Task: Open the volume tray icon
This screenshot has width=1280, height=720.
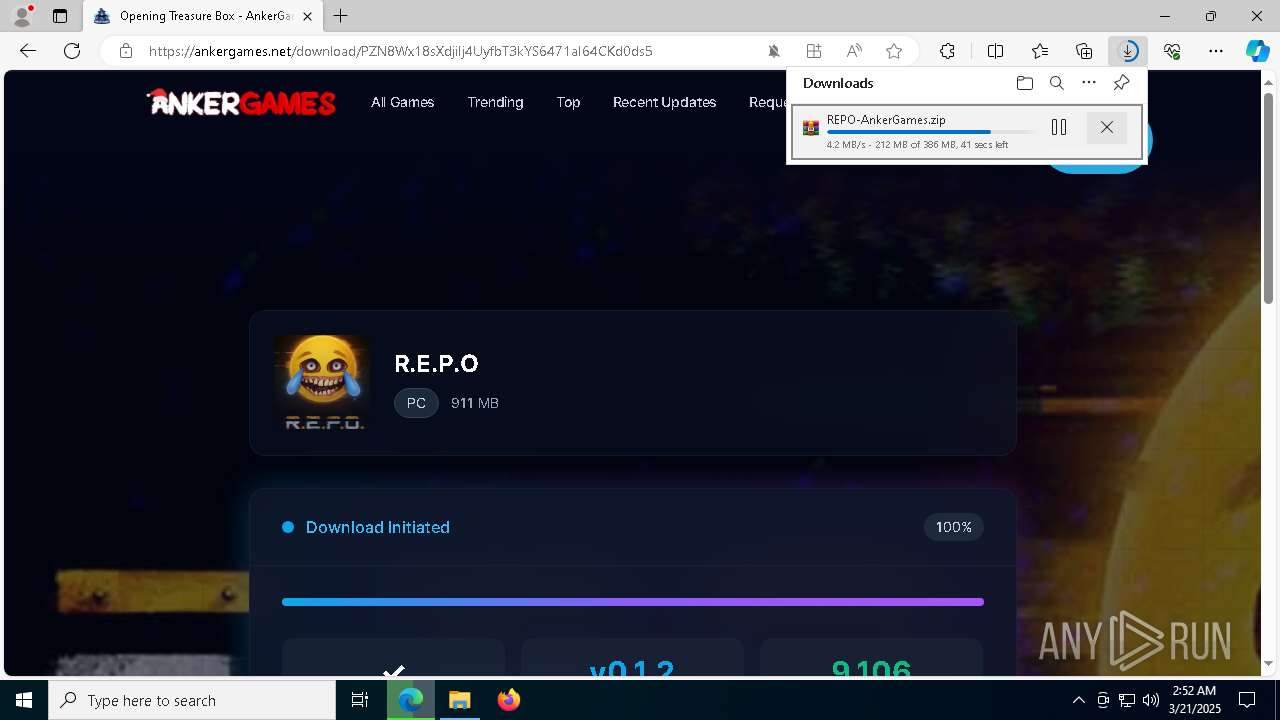Action: [1150, 700]
